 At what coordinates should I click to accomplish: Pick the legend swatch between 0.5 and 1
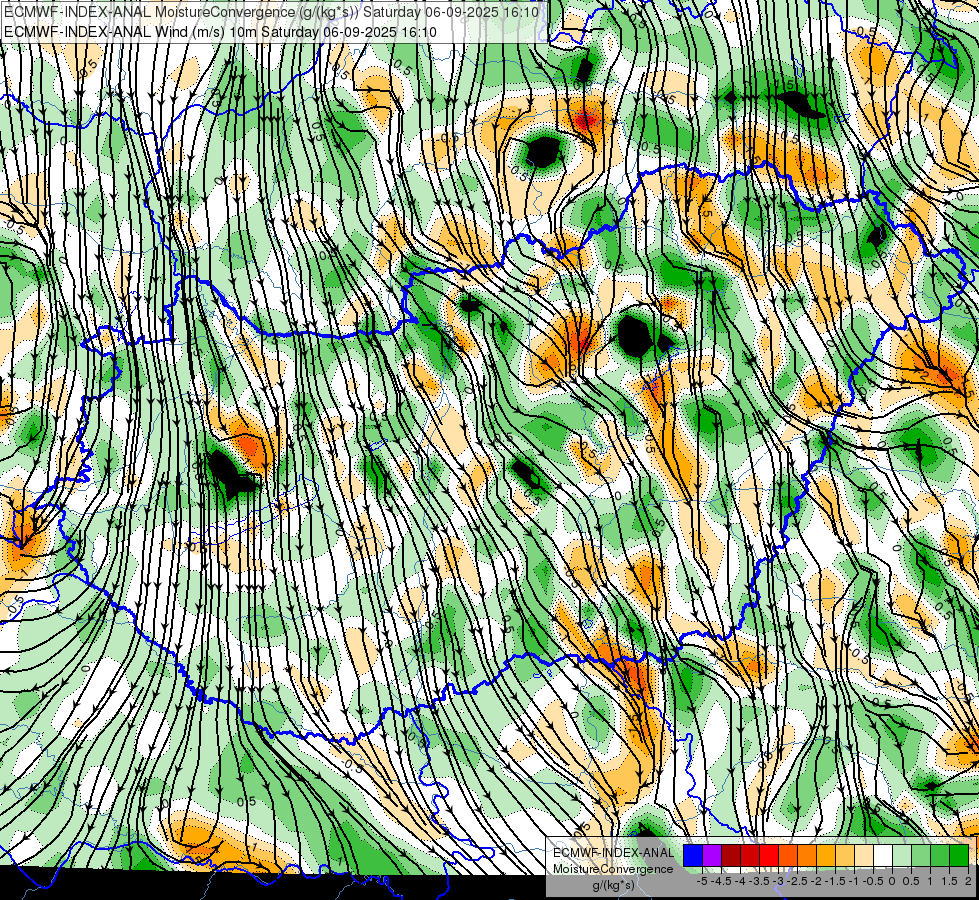[921, 855]
